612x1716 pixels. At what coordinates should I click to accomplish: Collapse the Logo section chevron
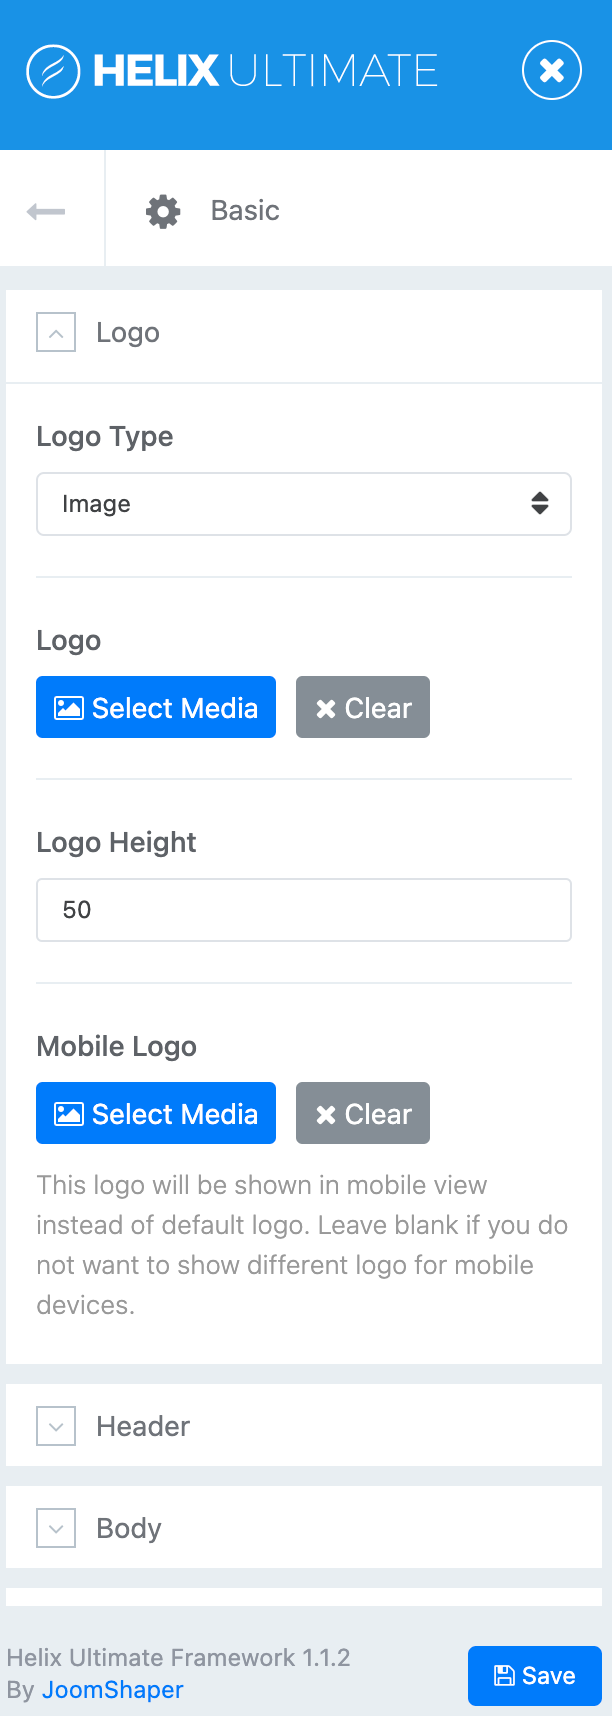(56, 333)
